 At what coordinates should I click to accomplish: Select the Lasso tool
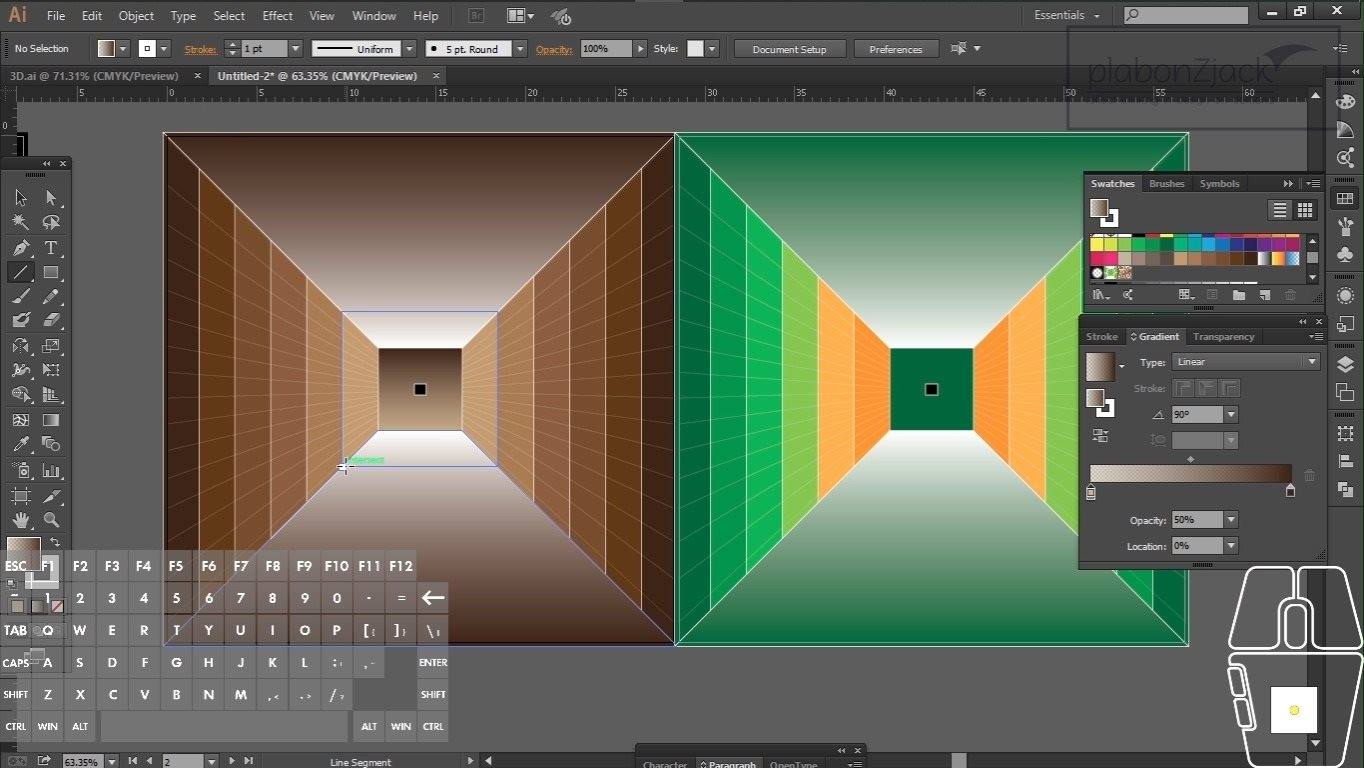pos(51,222)
